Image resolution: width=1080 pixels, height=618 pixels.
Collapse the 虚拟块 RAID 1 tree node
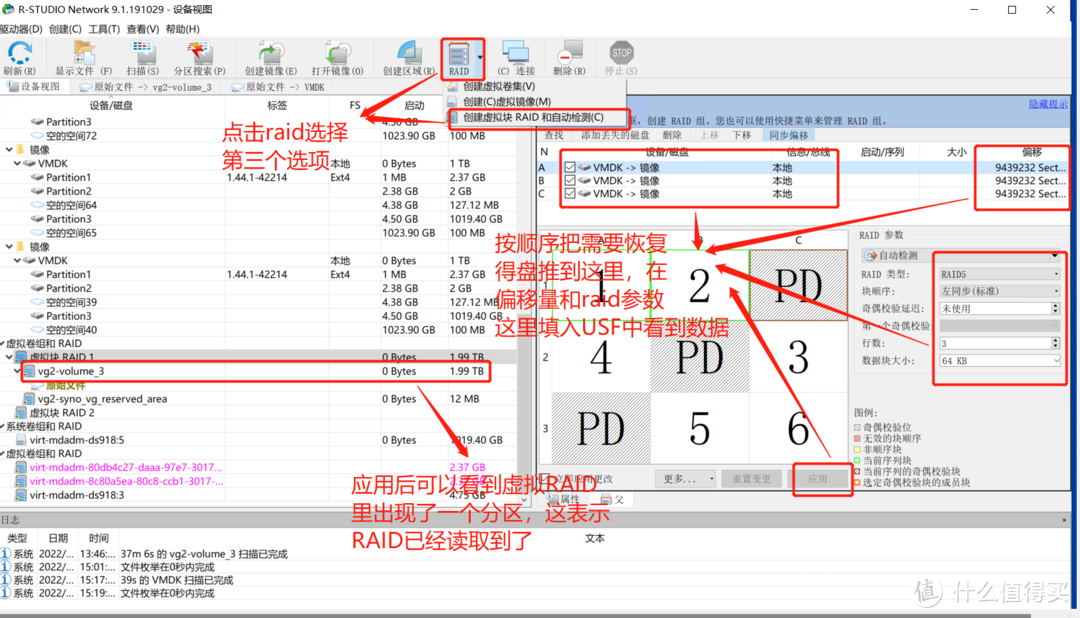click(x=9, y=357)
